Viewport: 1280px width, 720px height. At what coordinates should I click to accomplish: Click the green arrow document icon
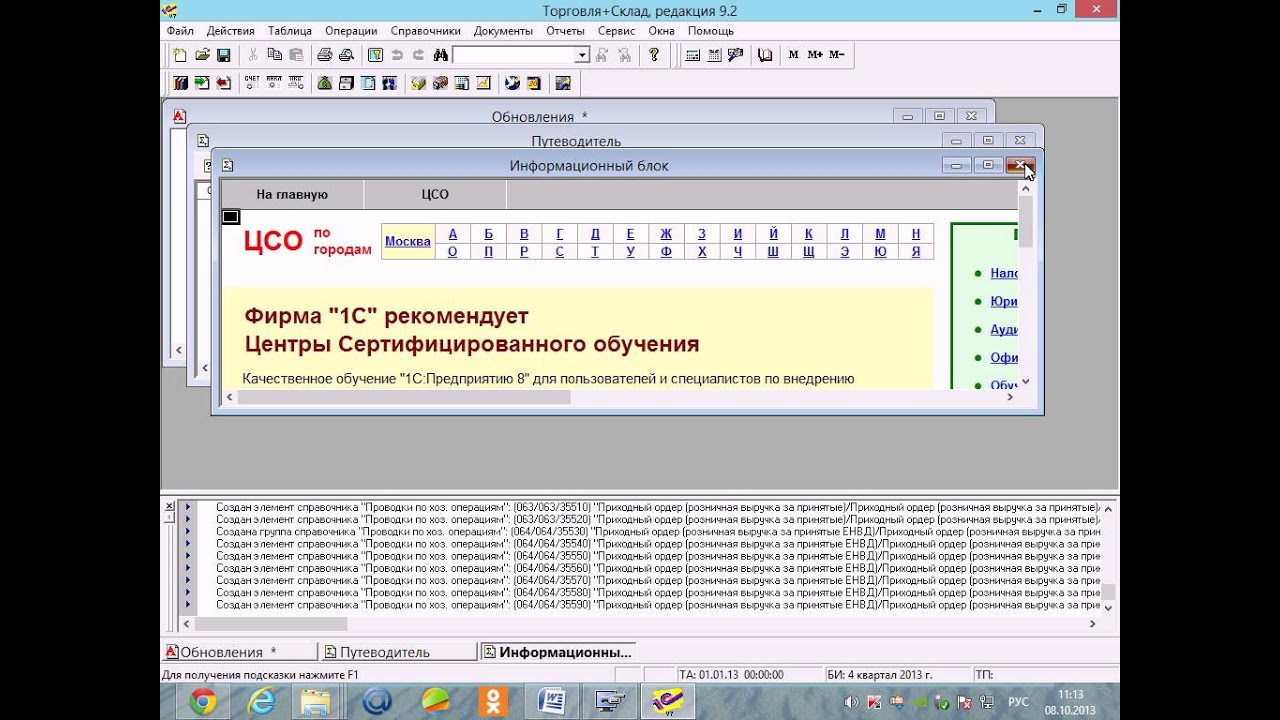click(x=202, y=83)
